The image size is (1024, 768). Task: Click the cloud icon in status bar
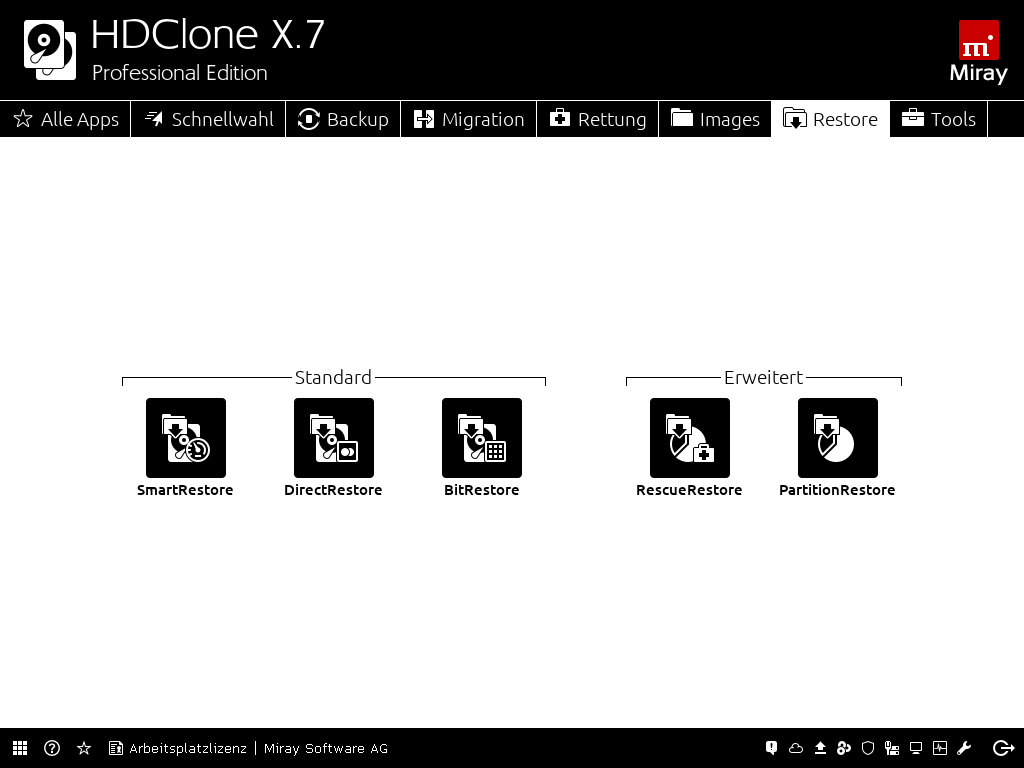pyautogui.click(x=796, y=748)
